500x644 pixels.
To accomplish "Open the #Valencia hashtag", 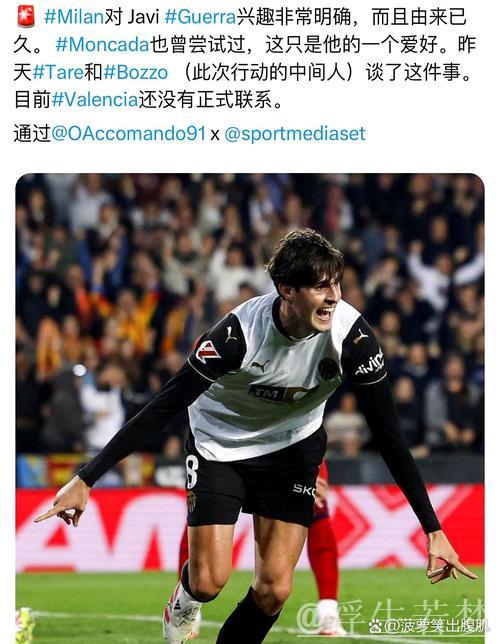I will [95, 100].
